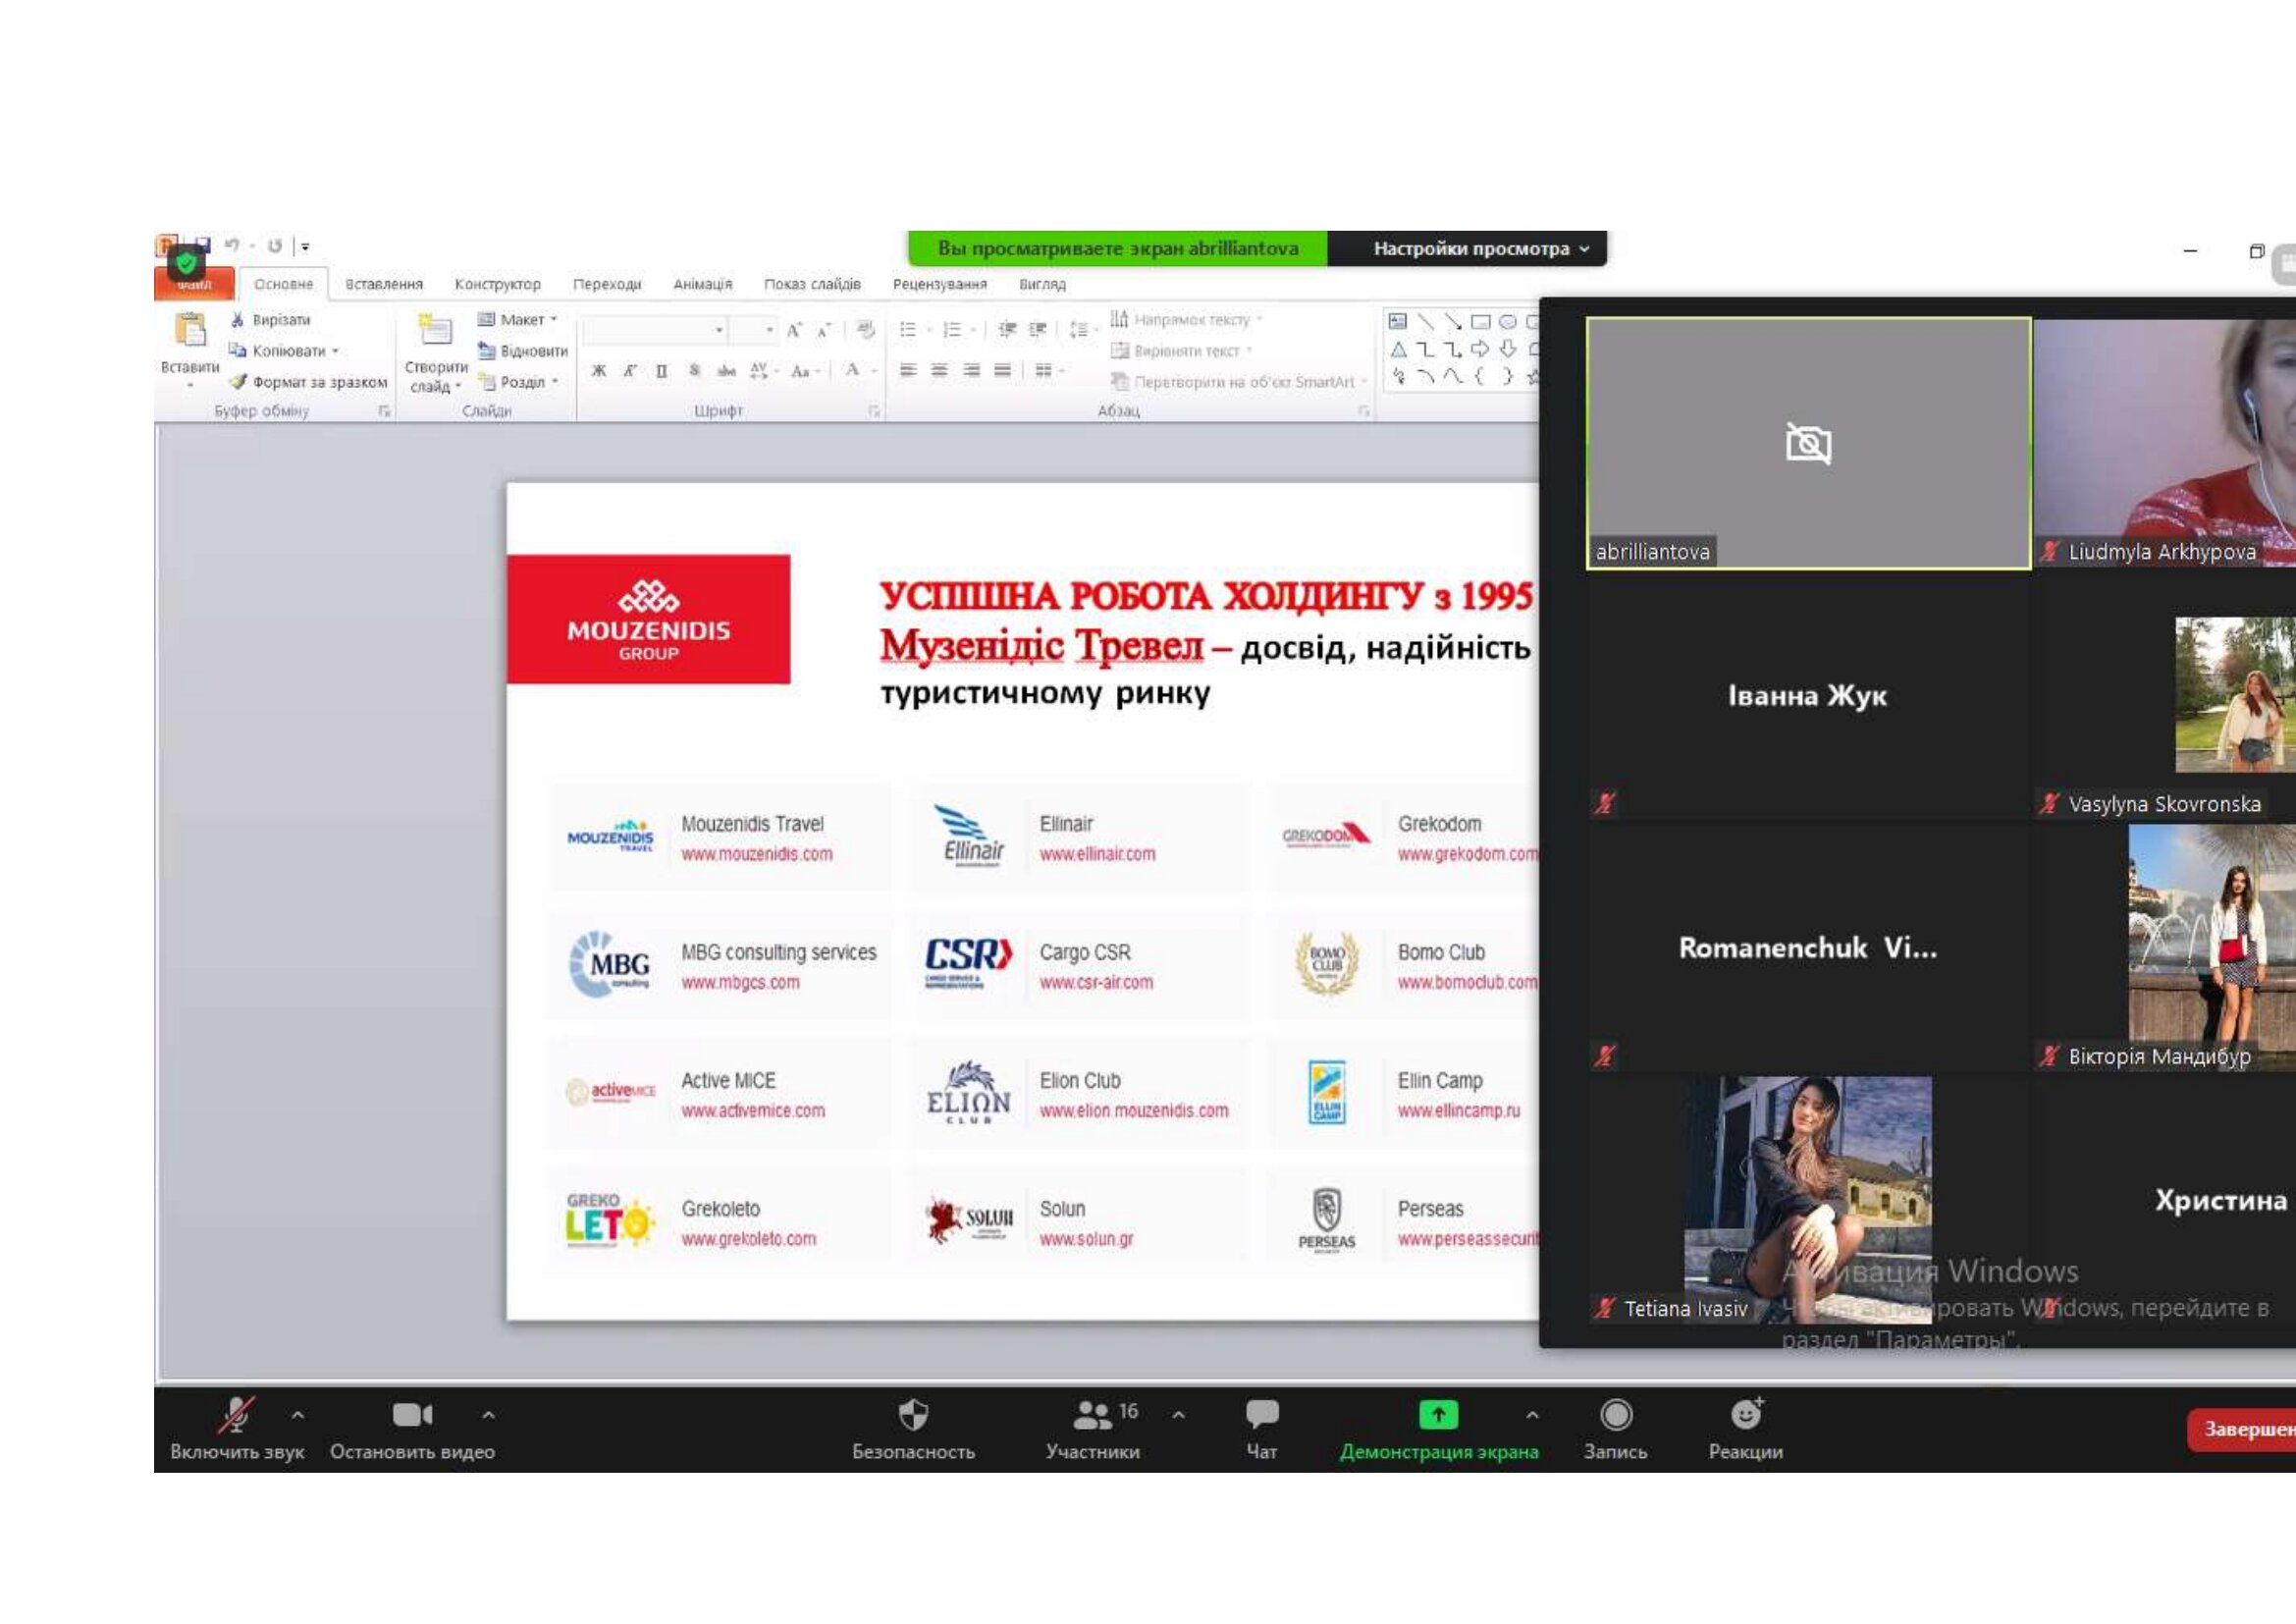The height and width of the screenshot is (1624, 2296).
Task: Select the Left Brace shape
Action: point(1481,377)
